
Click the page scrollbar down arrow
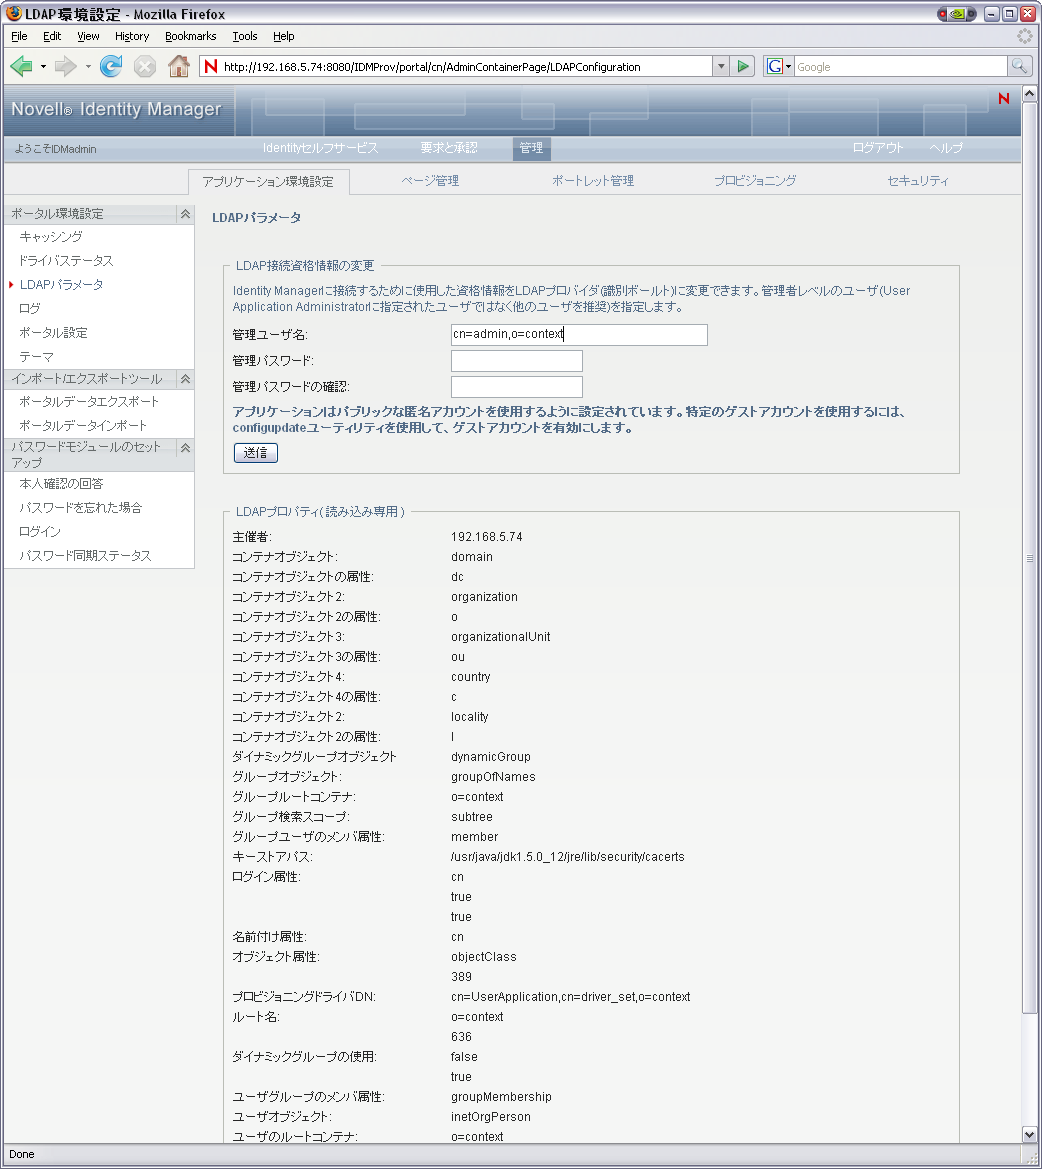1029,1135
